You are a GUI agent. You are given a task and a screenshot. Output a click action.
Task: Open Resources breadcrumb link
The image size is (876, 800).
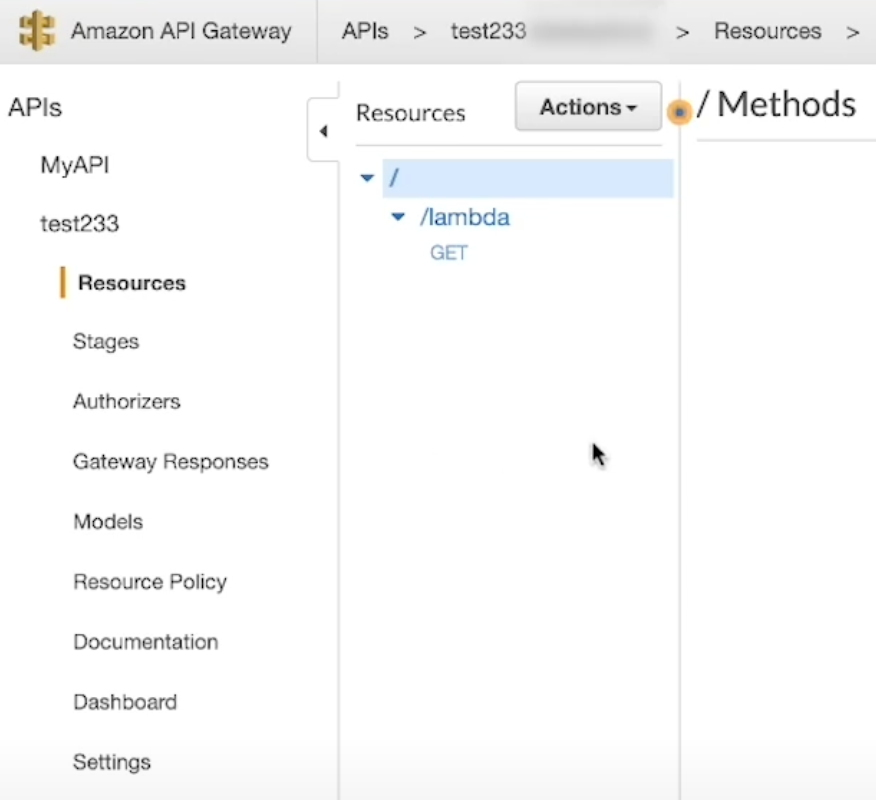pyautogui.click(x=768, y=31)
